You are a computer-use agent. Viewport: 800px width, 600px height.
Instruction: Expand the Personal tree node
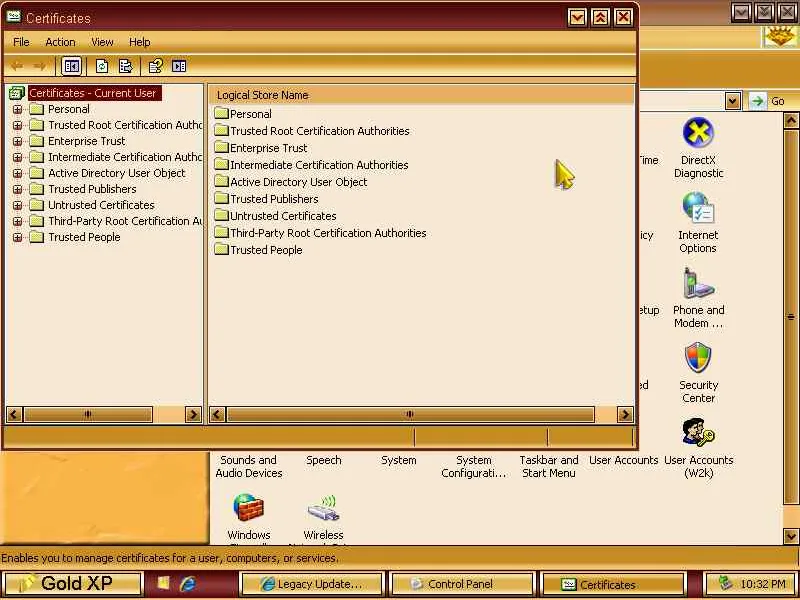(x=17, y=109)
